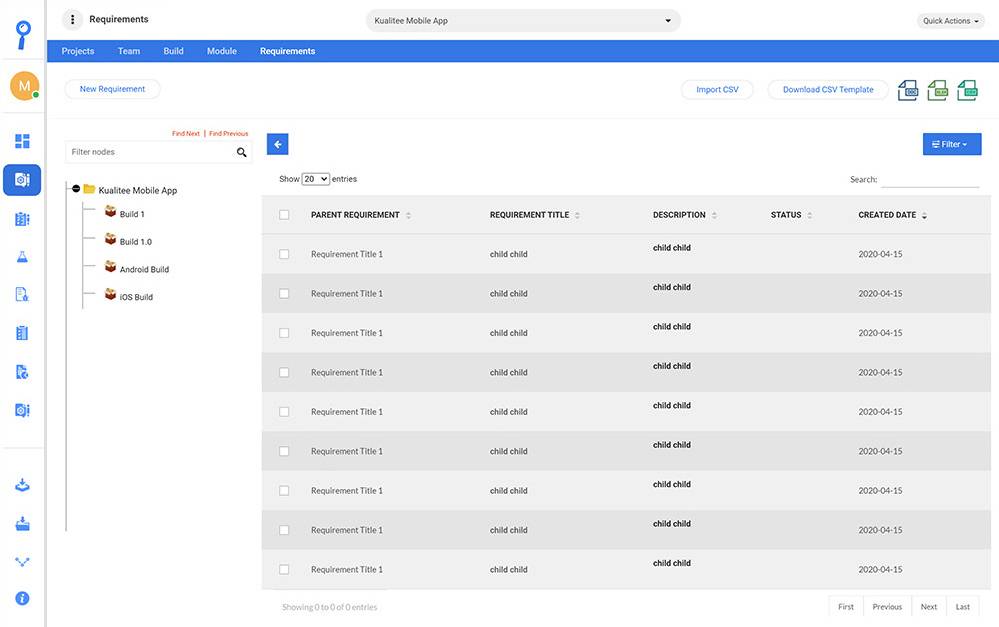Viewport: 999px width, 627px height.
Task: Check the first Requirement Title 1 row
Action: [284, 254]
